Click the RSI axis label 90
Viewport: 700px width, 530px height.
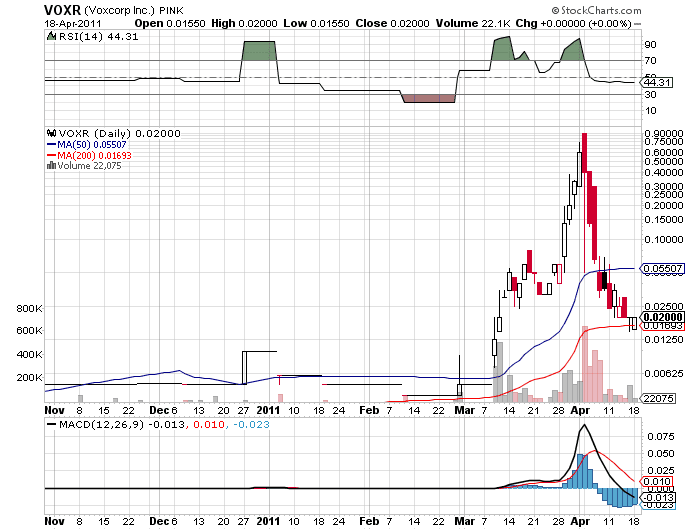pyautogui.click(x=650, y=44)
